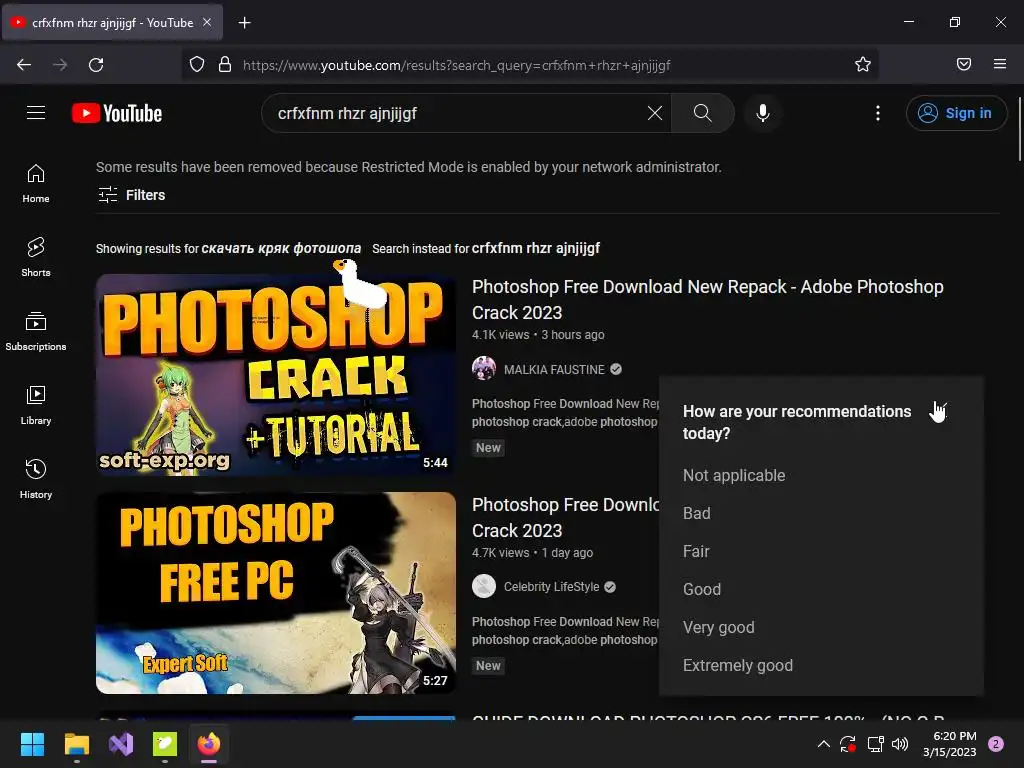This screenshot has height=768, width=1024.
Task: Open corrected query скачать кряк фотошопа
Action: [281, 248]
